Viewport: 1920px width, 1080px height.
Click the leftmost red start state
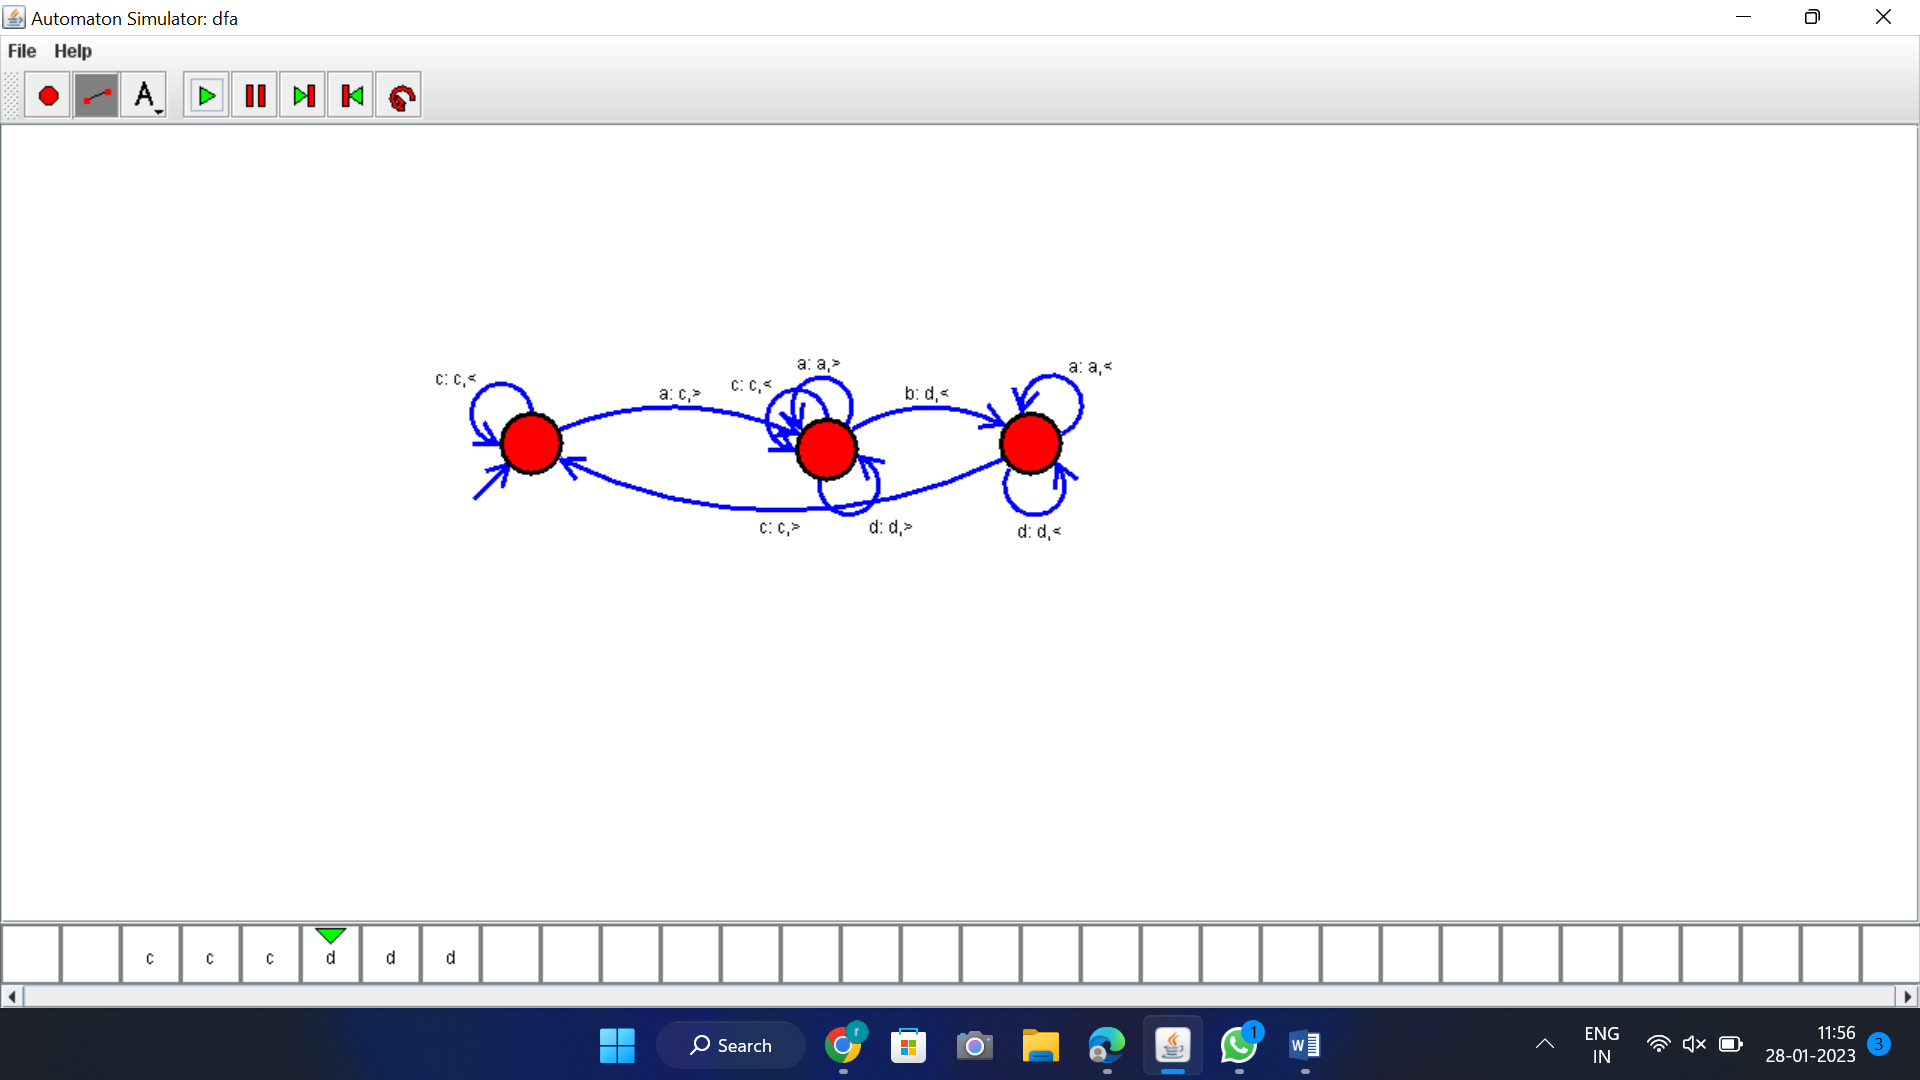531,444
